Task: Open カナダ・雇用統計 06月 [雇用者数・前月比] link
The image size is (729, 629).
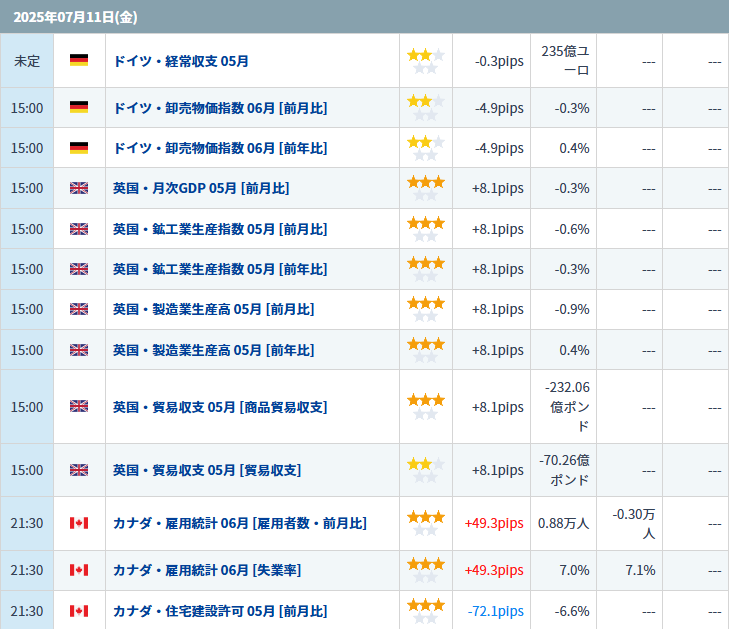Action: (240, 523)
